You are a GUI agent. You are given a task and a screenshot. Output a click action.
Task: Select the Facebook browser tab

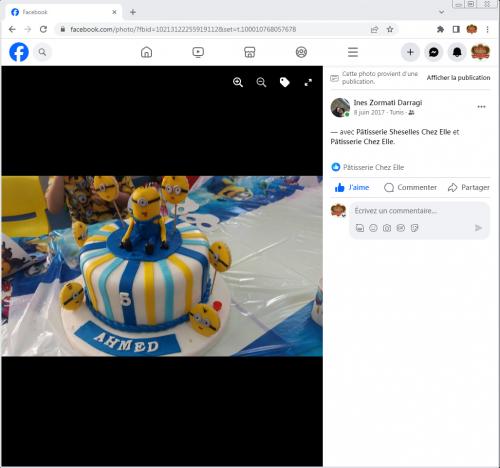pyautogui.click(x=63, y=12)
